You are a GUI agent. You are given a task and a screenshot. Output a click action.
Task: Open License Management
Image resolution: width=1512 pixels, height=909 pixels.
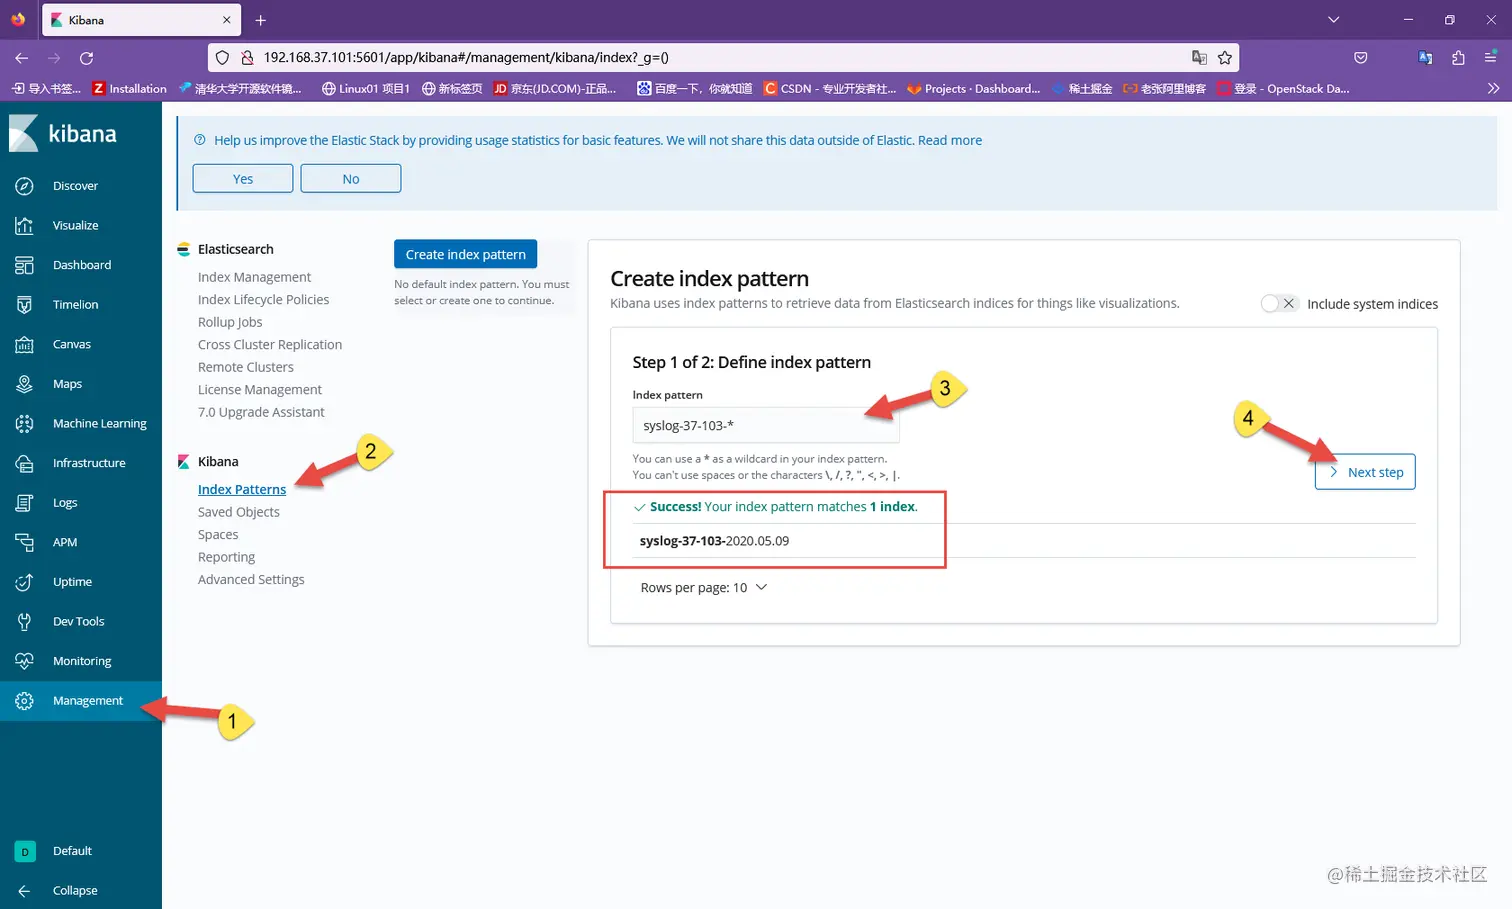(260, 390)
